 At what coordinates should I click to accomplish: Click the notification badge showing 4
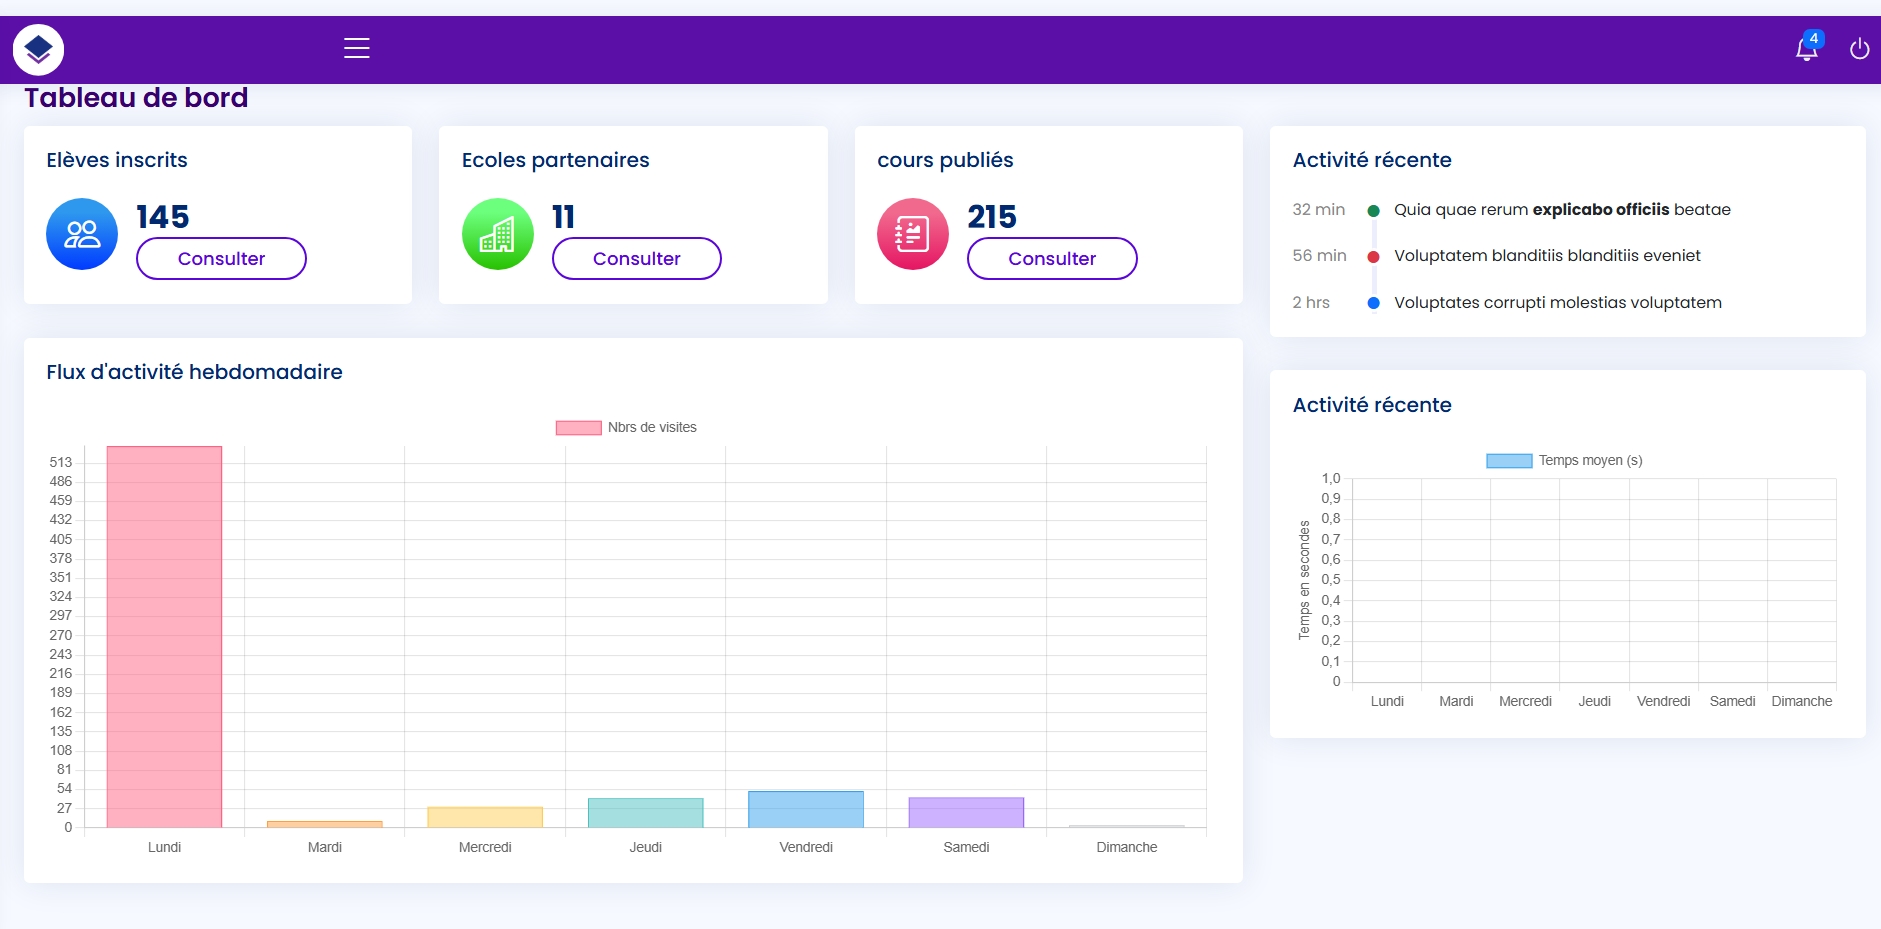click(1813, 38)
